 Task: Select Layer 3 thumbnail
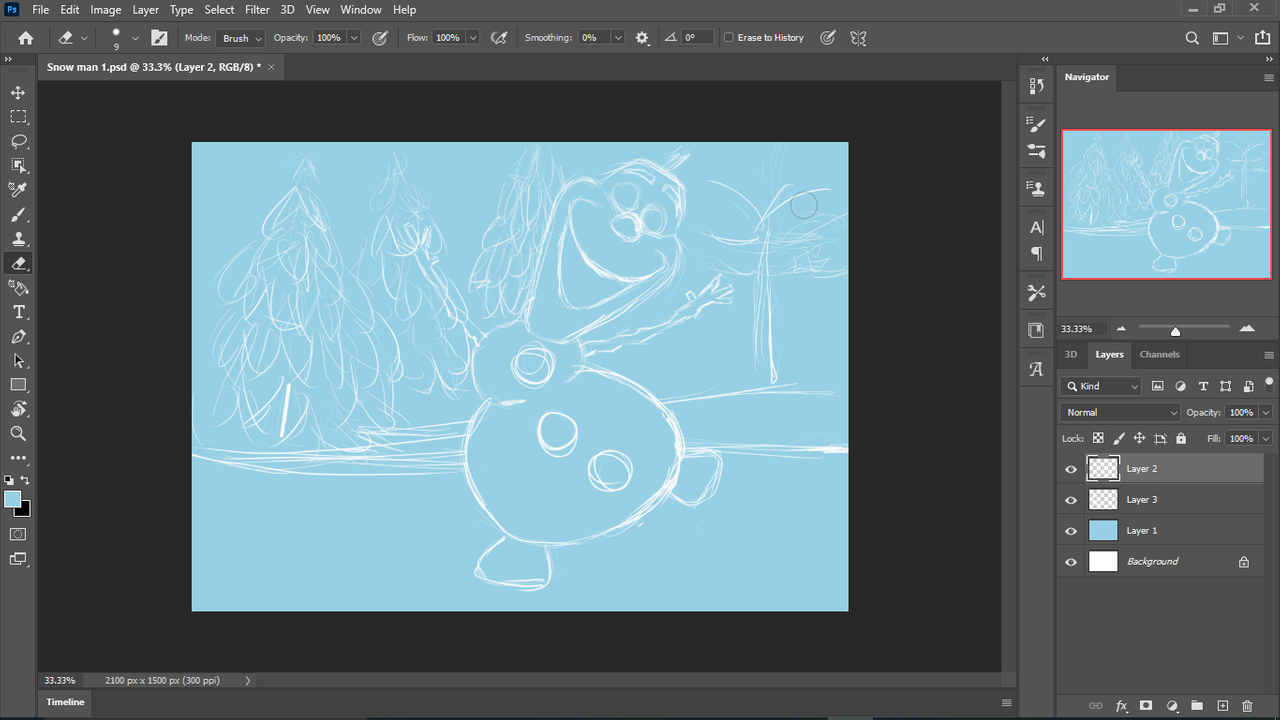[1103, 500]
